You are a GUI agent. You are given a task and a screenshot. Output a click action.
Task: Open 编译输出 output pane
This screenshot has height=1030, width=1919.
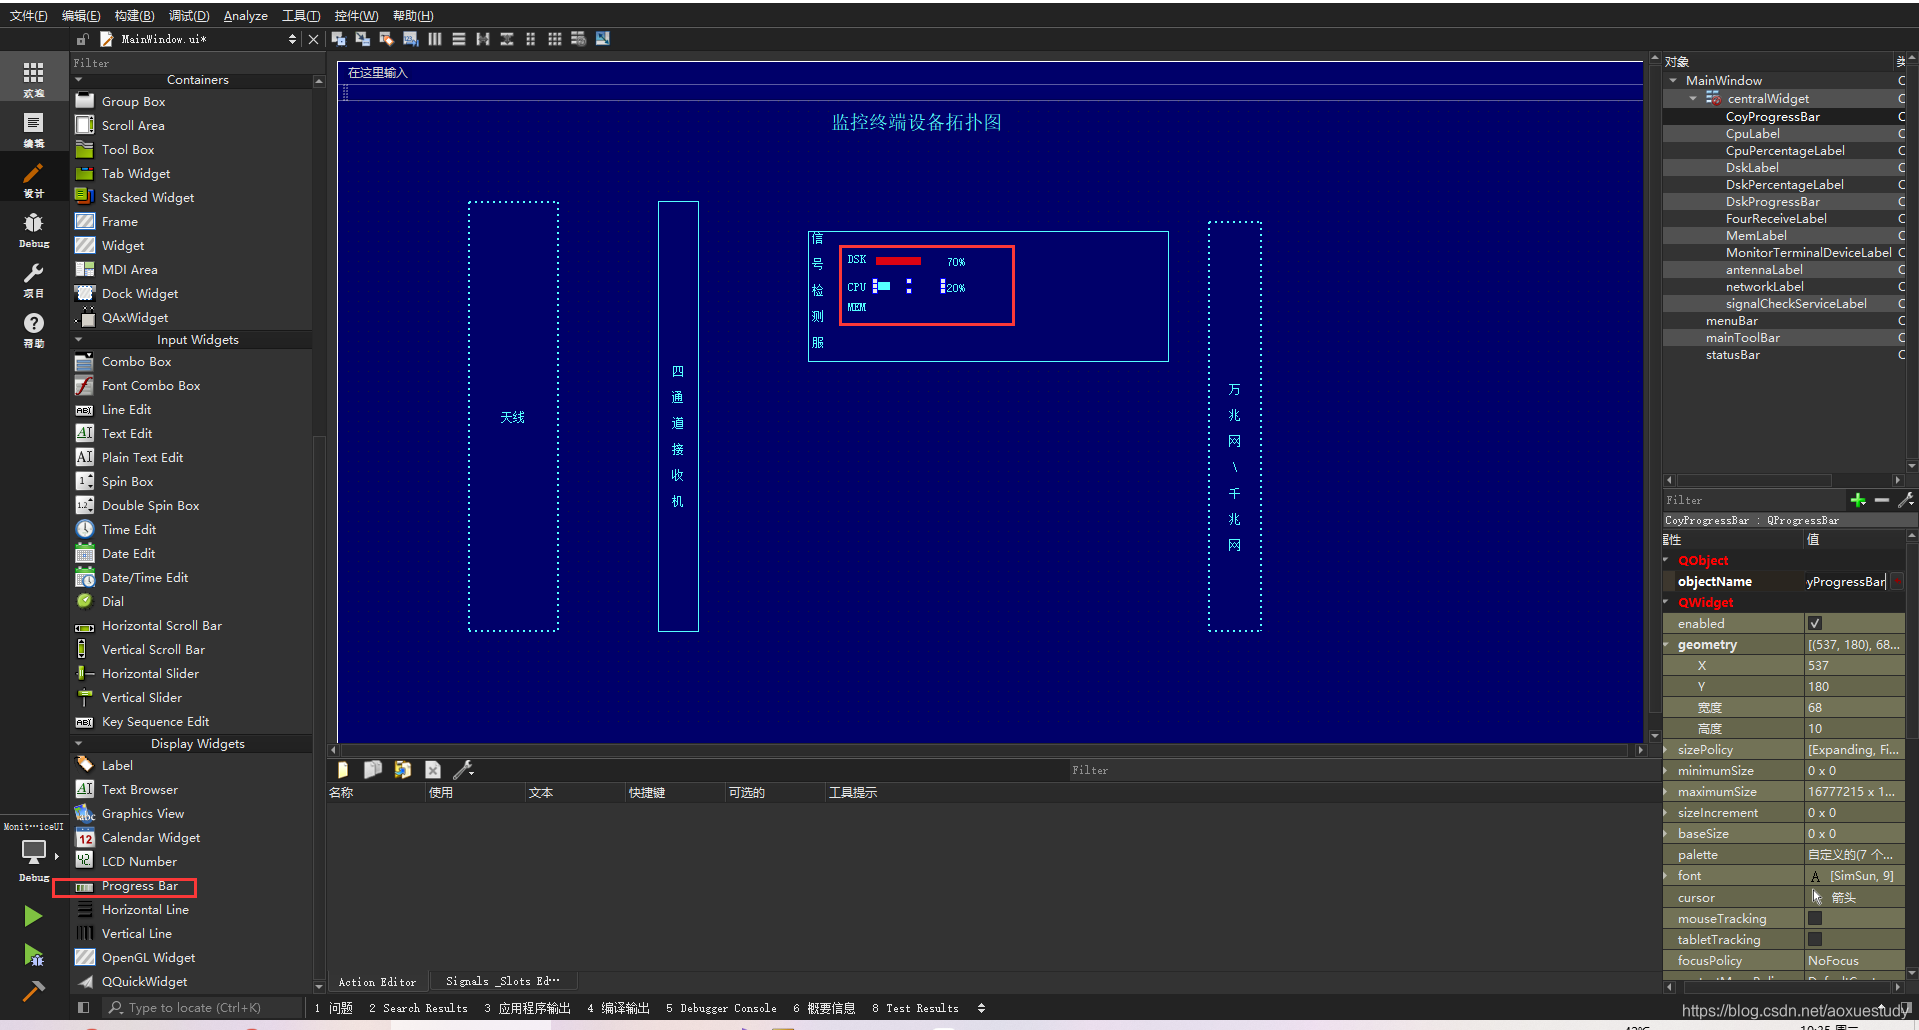pos(618,1008)
